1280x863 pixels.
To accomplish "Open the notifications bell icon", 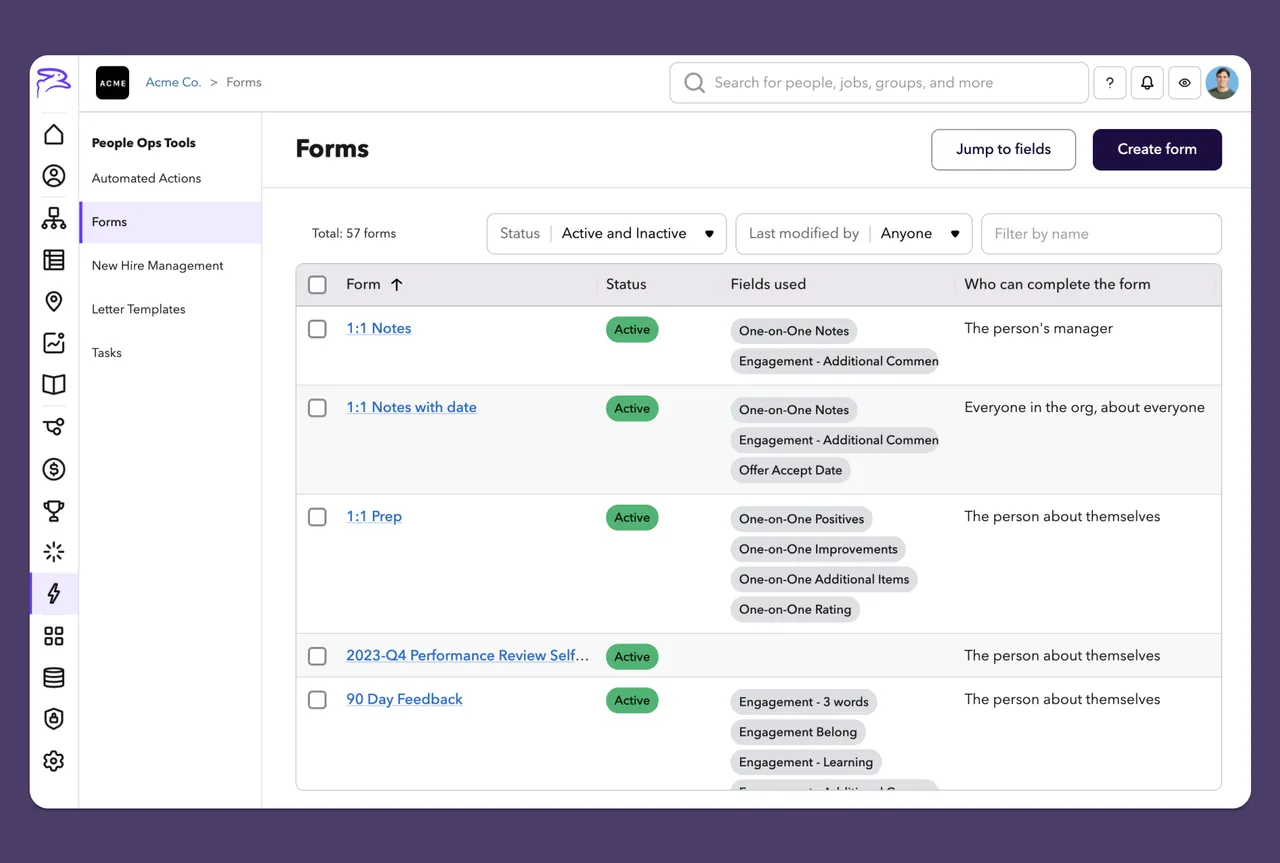I will pos(1147,82).
